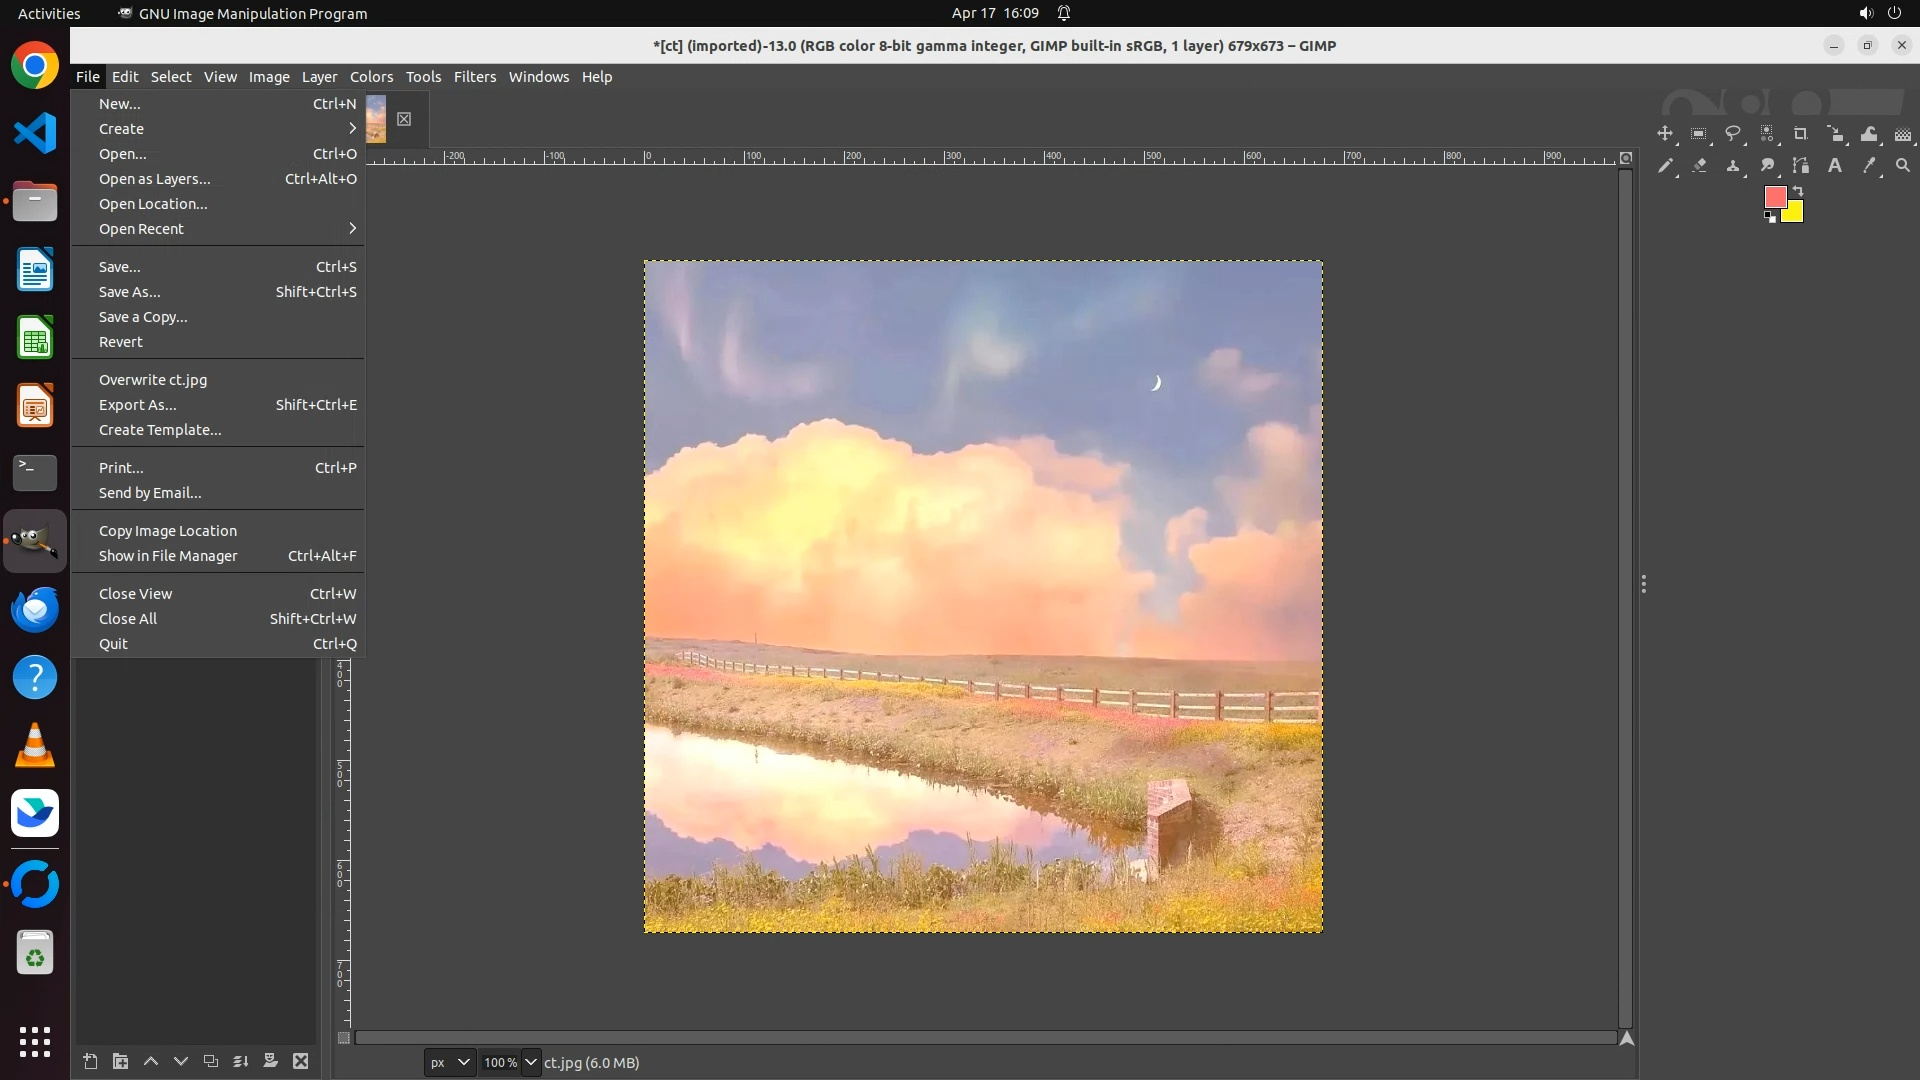Select the Paths tool
1920x1080 pixels.
[1801, 166]
